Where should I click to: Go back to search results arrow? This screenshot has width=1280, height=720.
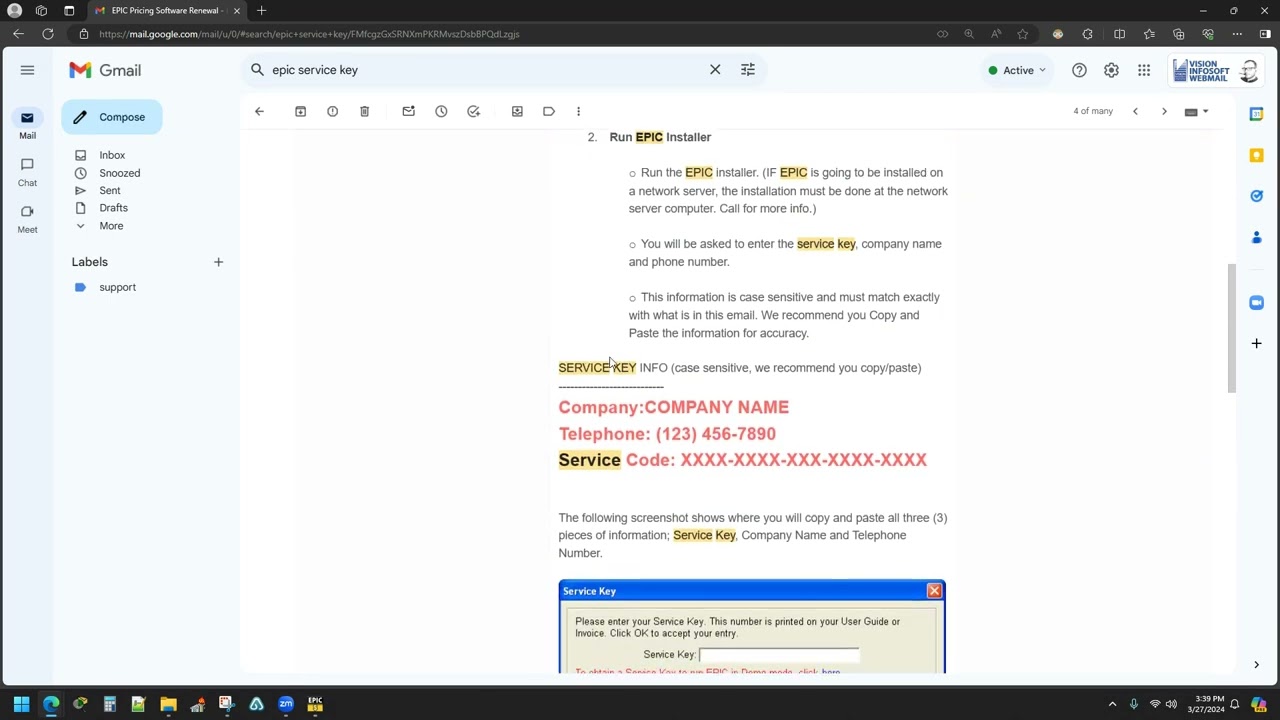(259, 111)
